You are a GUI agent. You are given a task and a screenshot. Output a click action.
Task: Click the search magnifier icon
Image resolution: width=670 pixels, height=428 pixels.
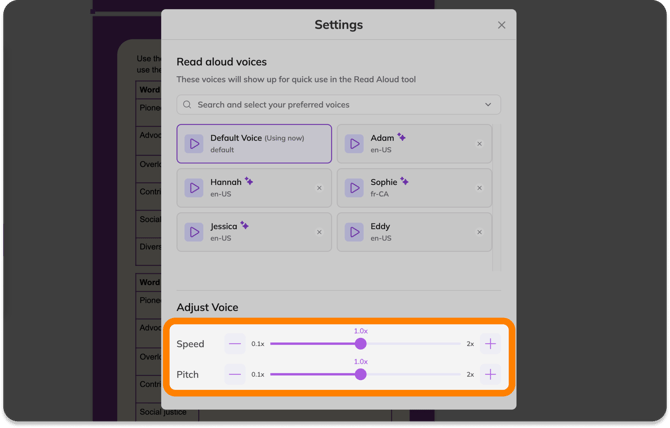(187, 105)
